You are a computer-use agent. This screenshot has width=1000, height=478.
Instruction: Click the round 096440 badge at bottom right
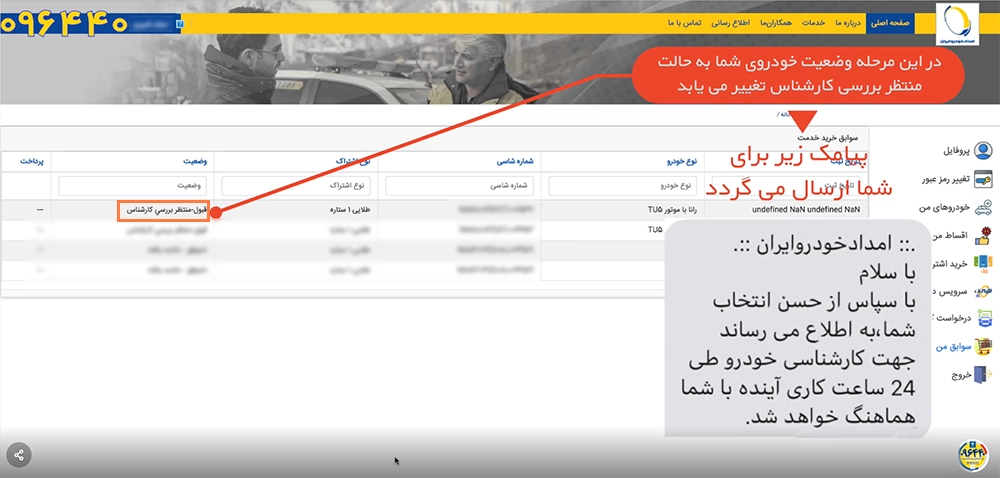[973, 455]
